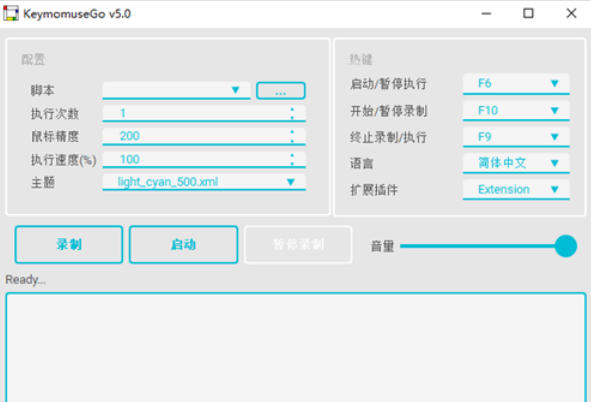Click the 扩展插件 label
This screenshot has height=402, width=591.
pyautogui.click(x=374, y=190)
